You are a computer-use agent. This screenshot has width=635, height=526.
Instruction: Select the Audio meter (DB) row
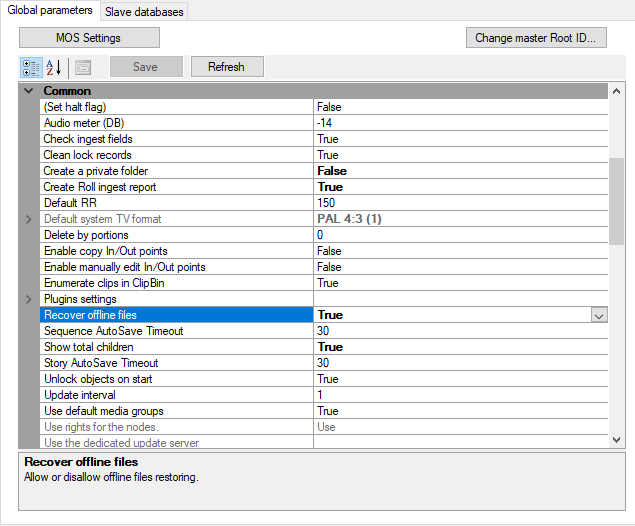(177, 123)
